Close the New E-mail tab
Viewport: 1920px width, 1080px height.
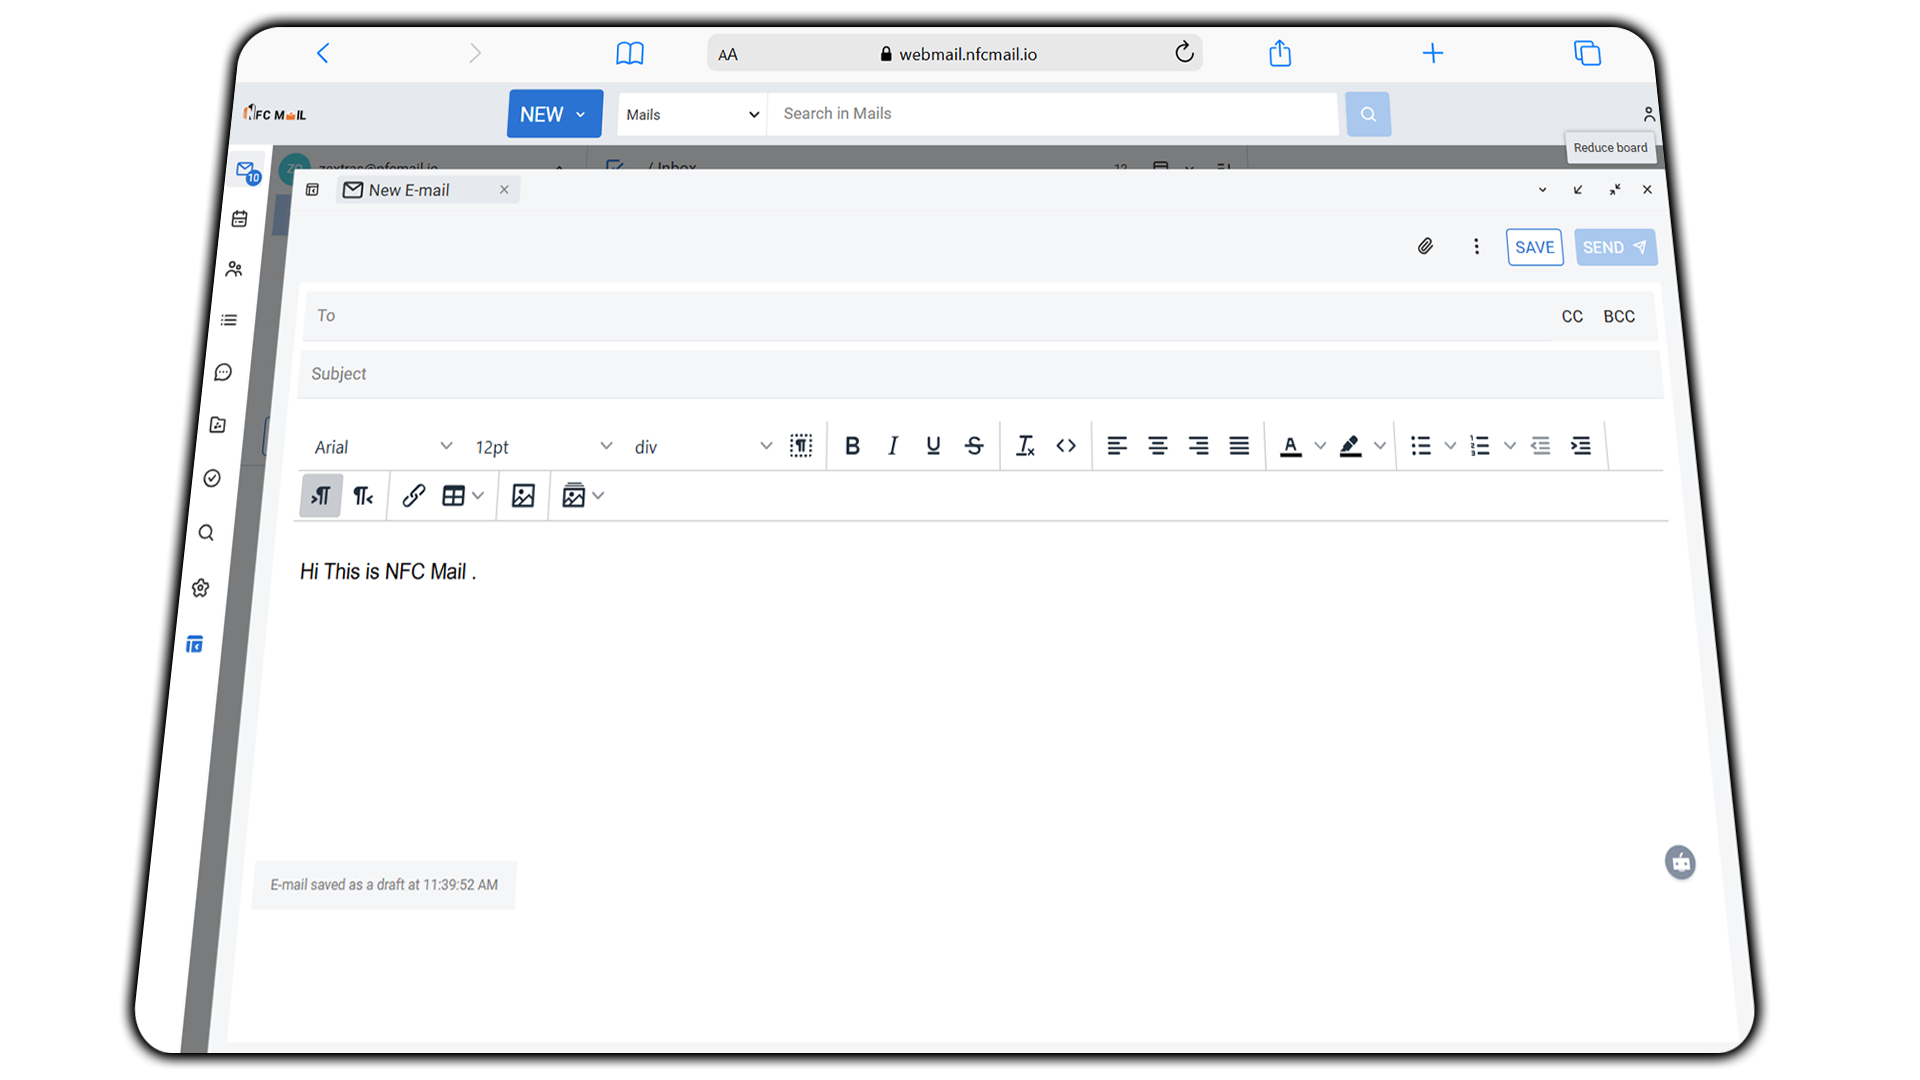coord(504,189)
